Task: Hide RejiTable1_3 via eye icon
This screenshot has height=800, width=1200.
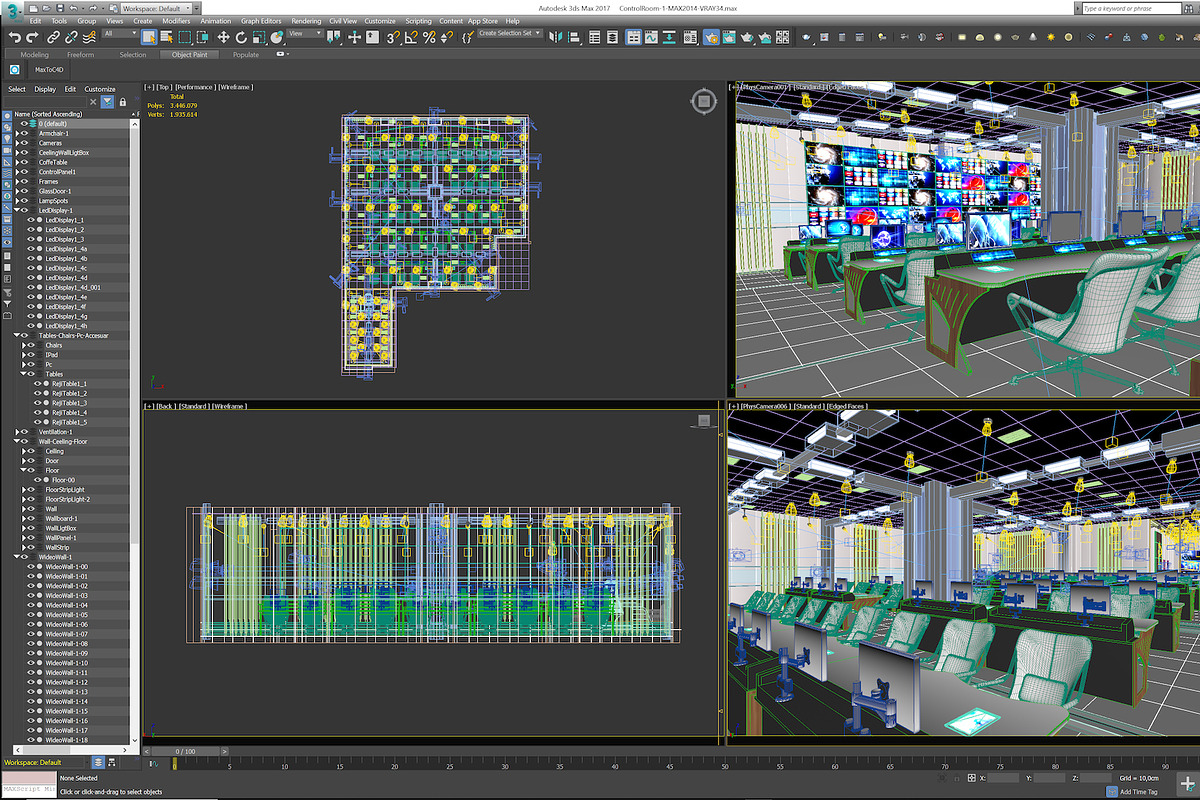Action: pyautogui.click(x=38, y=402)
